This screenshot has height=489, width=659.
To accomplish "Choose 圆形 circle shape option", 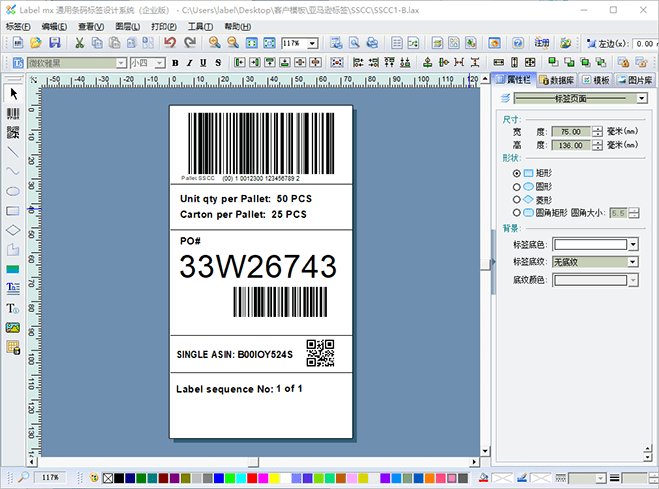I will coord(532,187).
